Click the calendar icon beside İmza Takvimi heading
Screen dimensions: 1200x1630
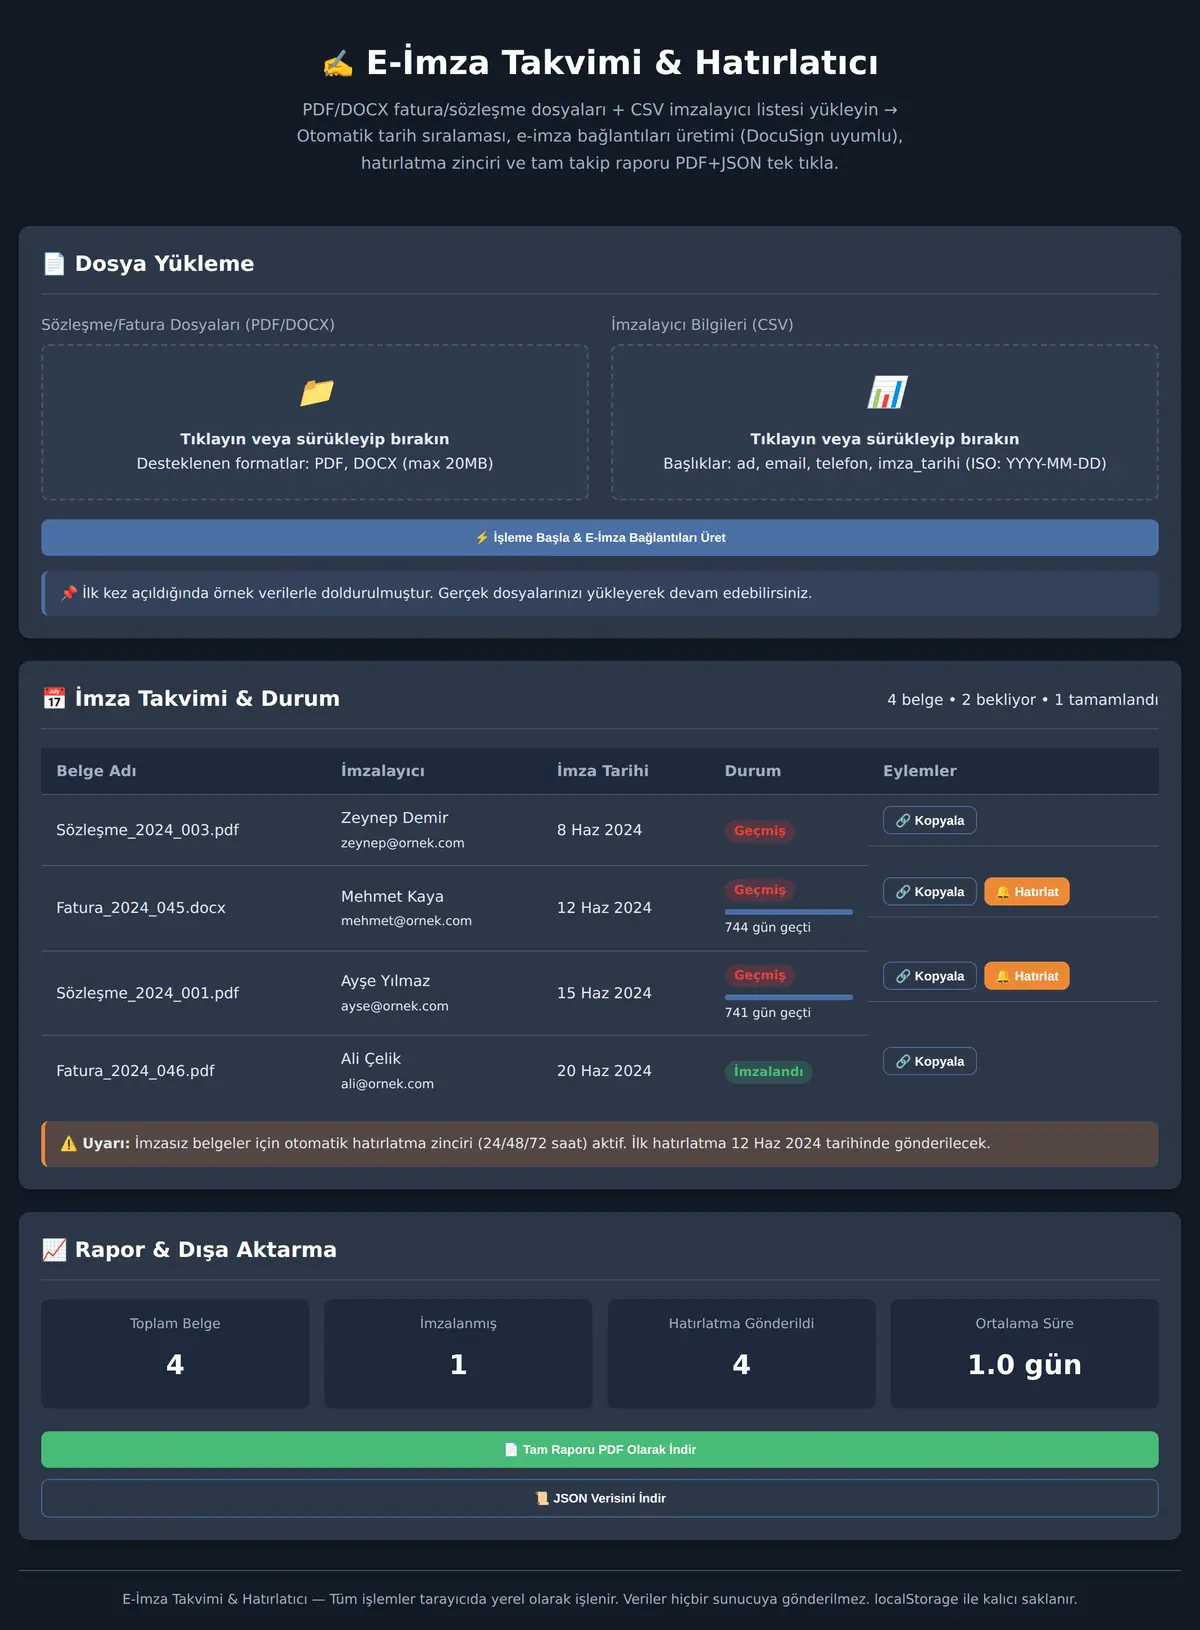[x=54, y=698]
